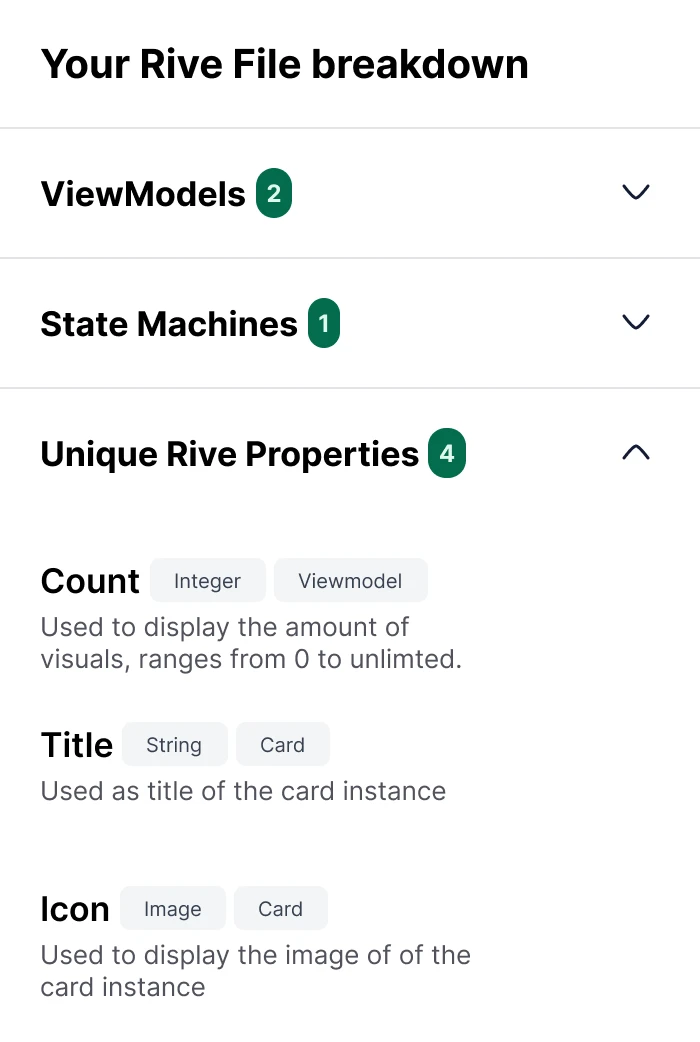Click the Your Rive File breakdown heading
Screen dimensions: 700x1042
[x=284, y=64]
